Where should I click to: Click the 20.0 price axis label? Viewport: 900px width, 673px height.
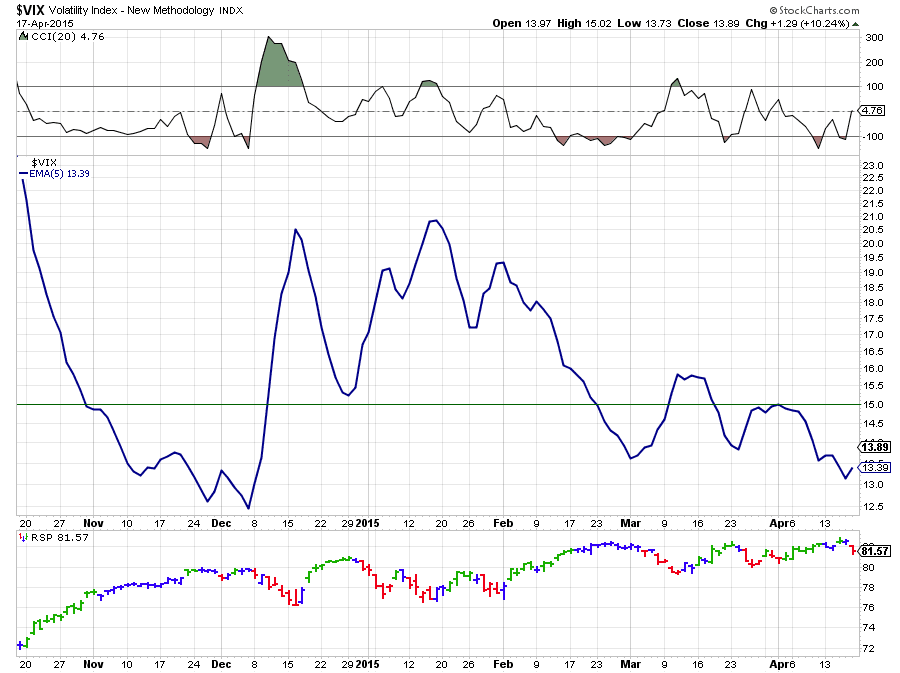pyautogui.click(x=873, y=243)
